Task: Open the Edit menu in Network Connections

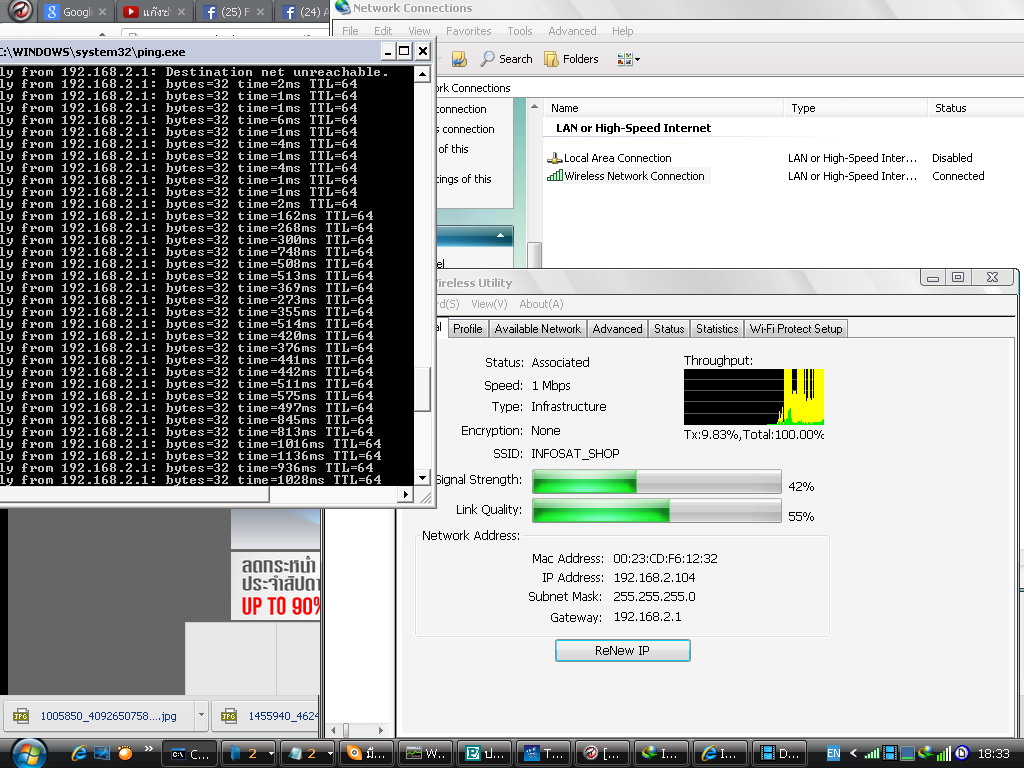Action: click(x=383, y=31)
